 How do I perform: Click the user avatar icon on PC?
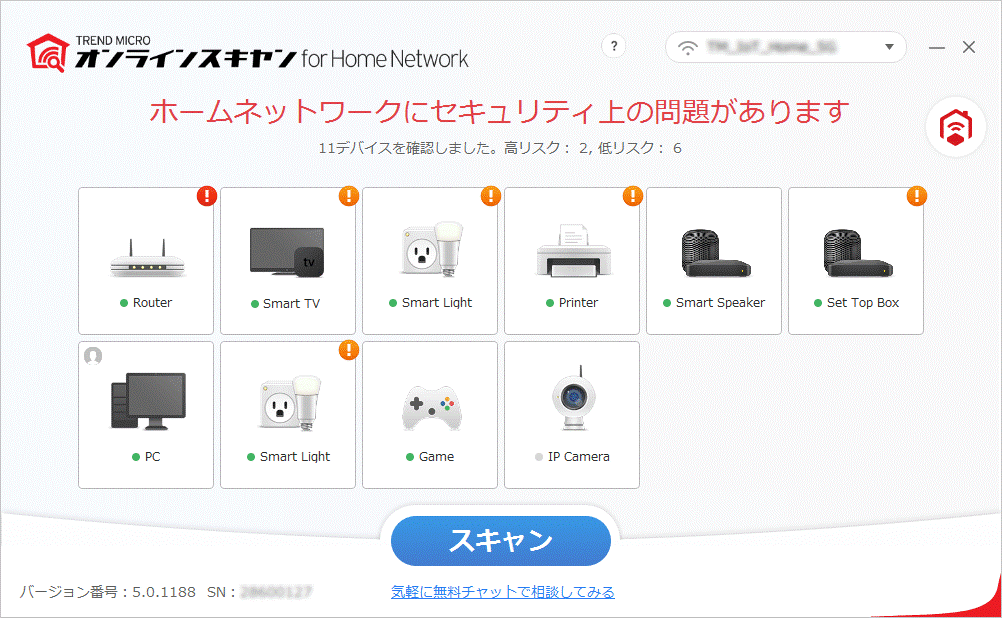93,356
